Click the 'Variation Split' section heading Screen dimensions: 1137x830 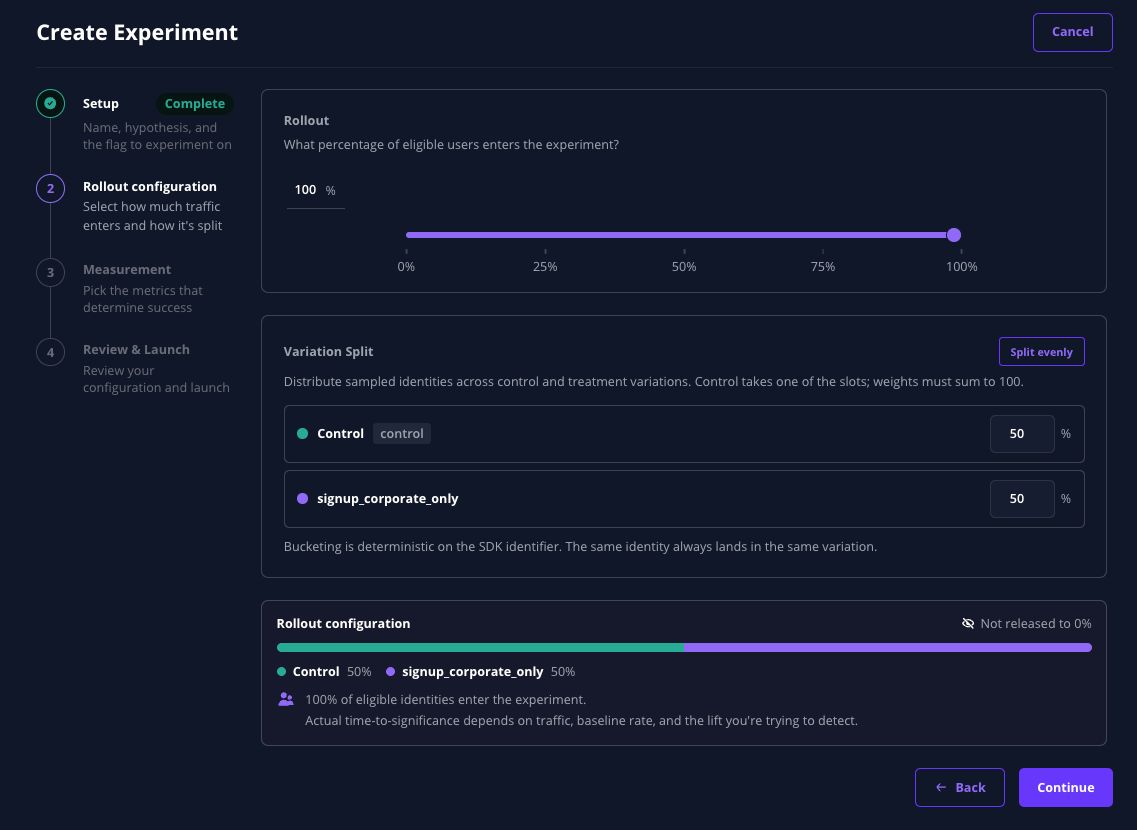[328, 352]
